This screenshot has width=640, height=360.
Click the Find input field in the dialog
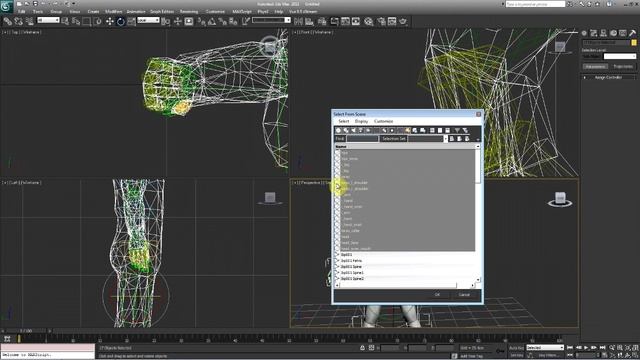pos(362,139)
